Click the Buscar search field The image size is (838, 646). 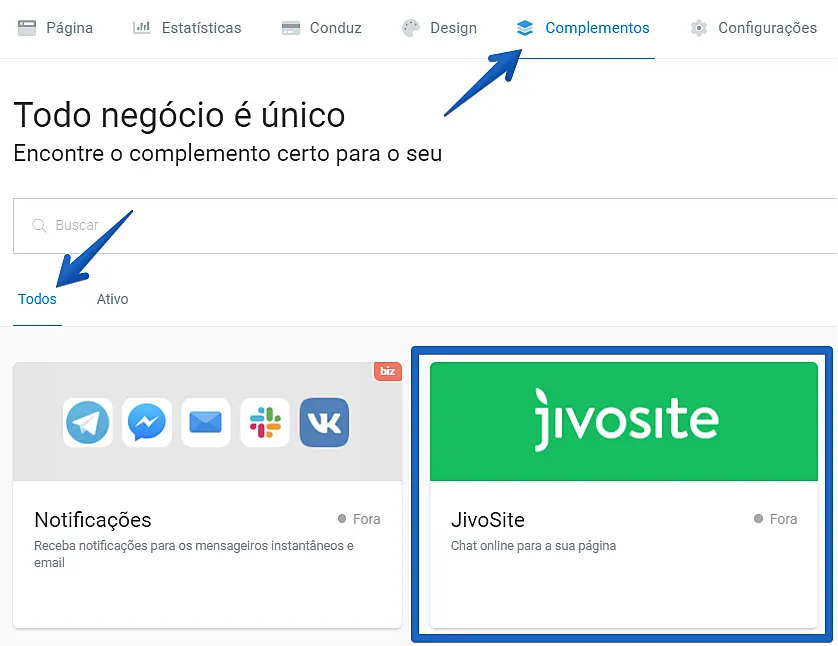point(425,226)
